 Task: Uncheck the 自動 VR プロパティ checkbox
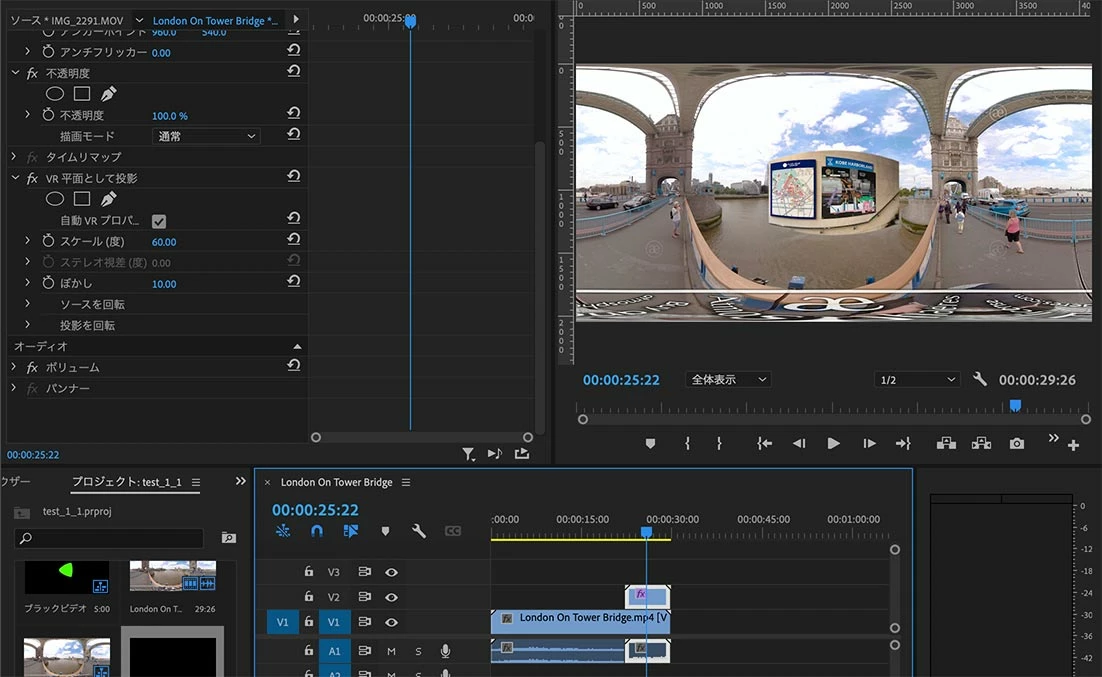tap(159, 221)
